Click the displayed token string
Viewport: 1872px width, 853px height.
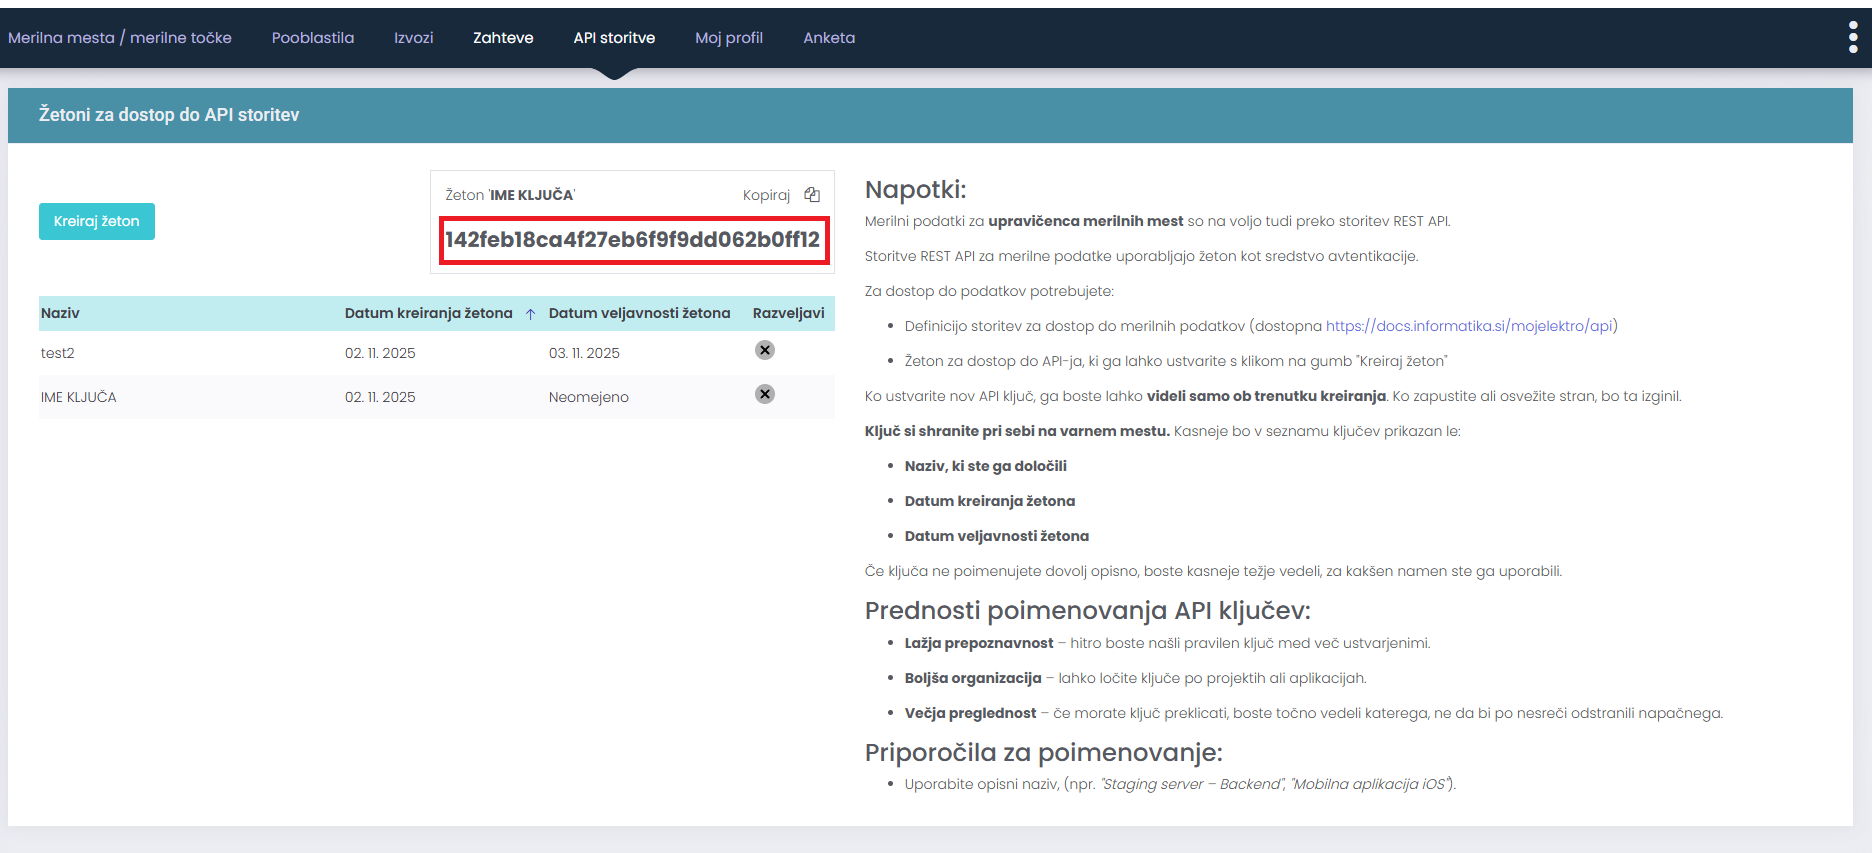(x=633, y=240)
